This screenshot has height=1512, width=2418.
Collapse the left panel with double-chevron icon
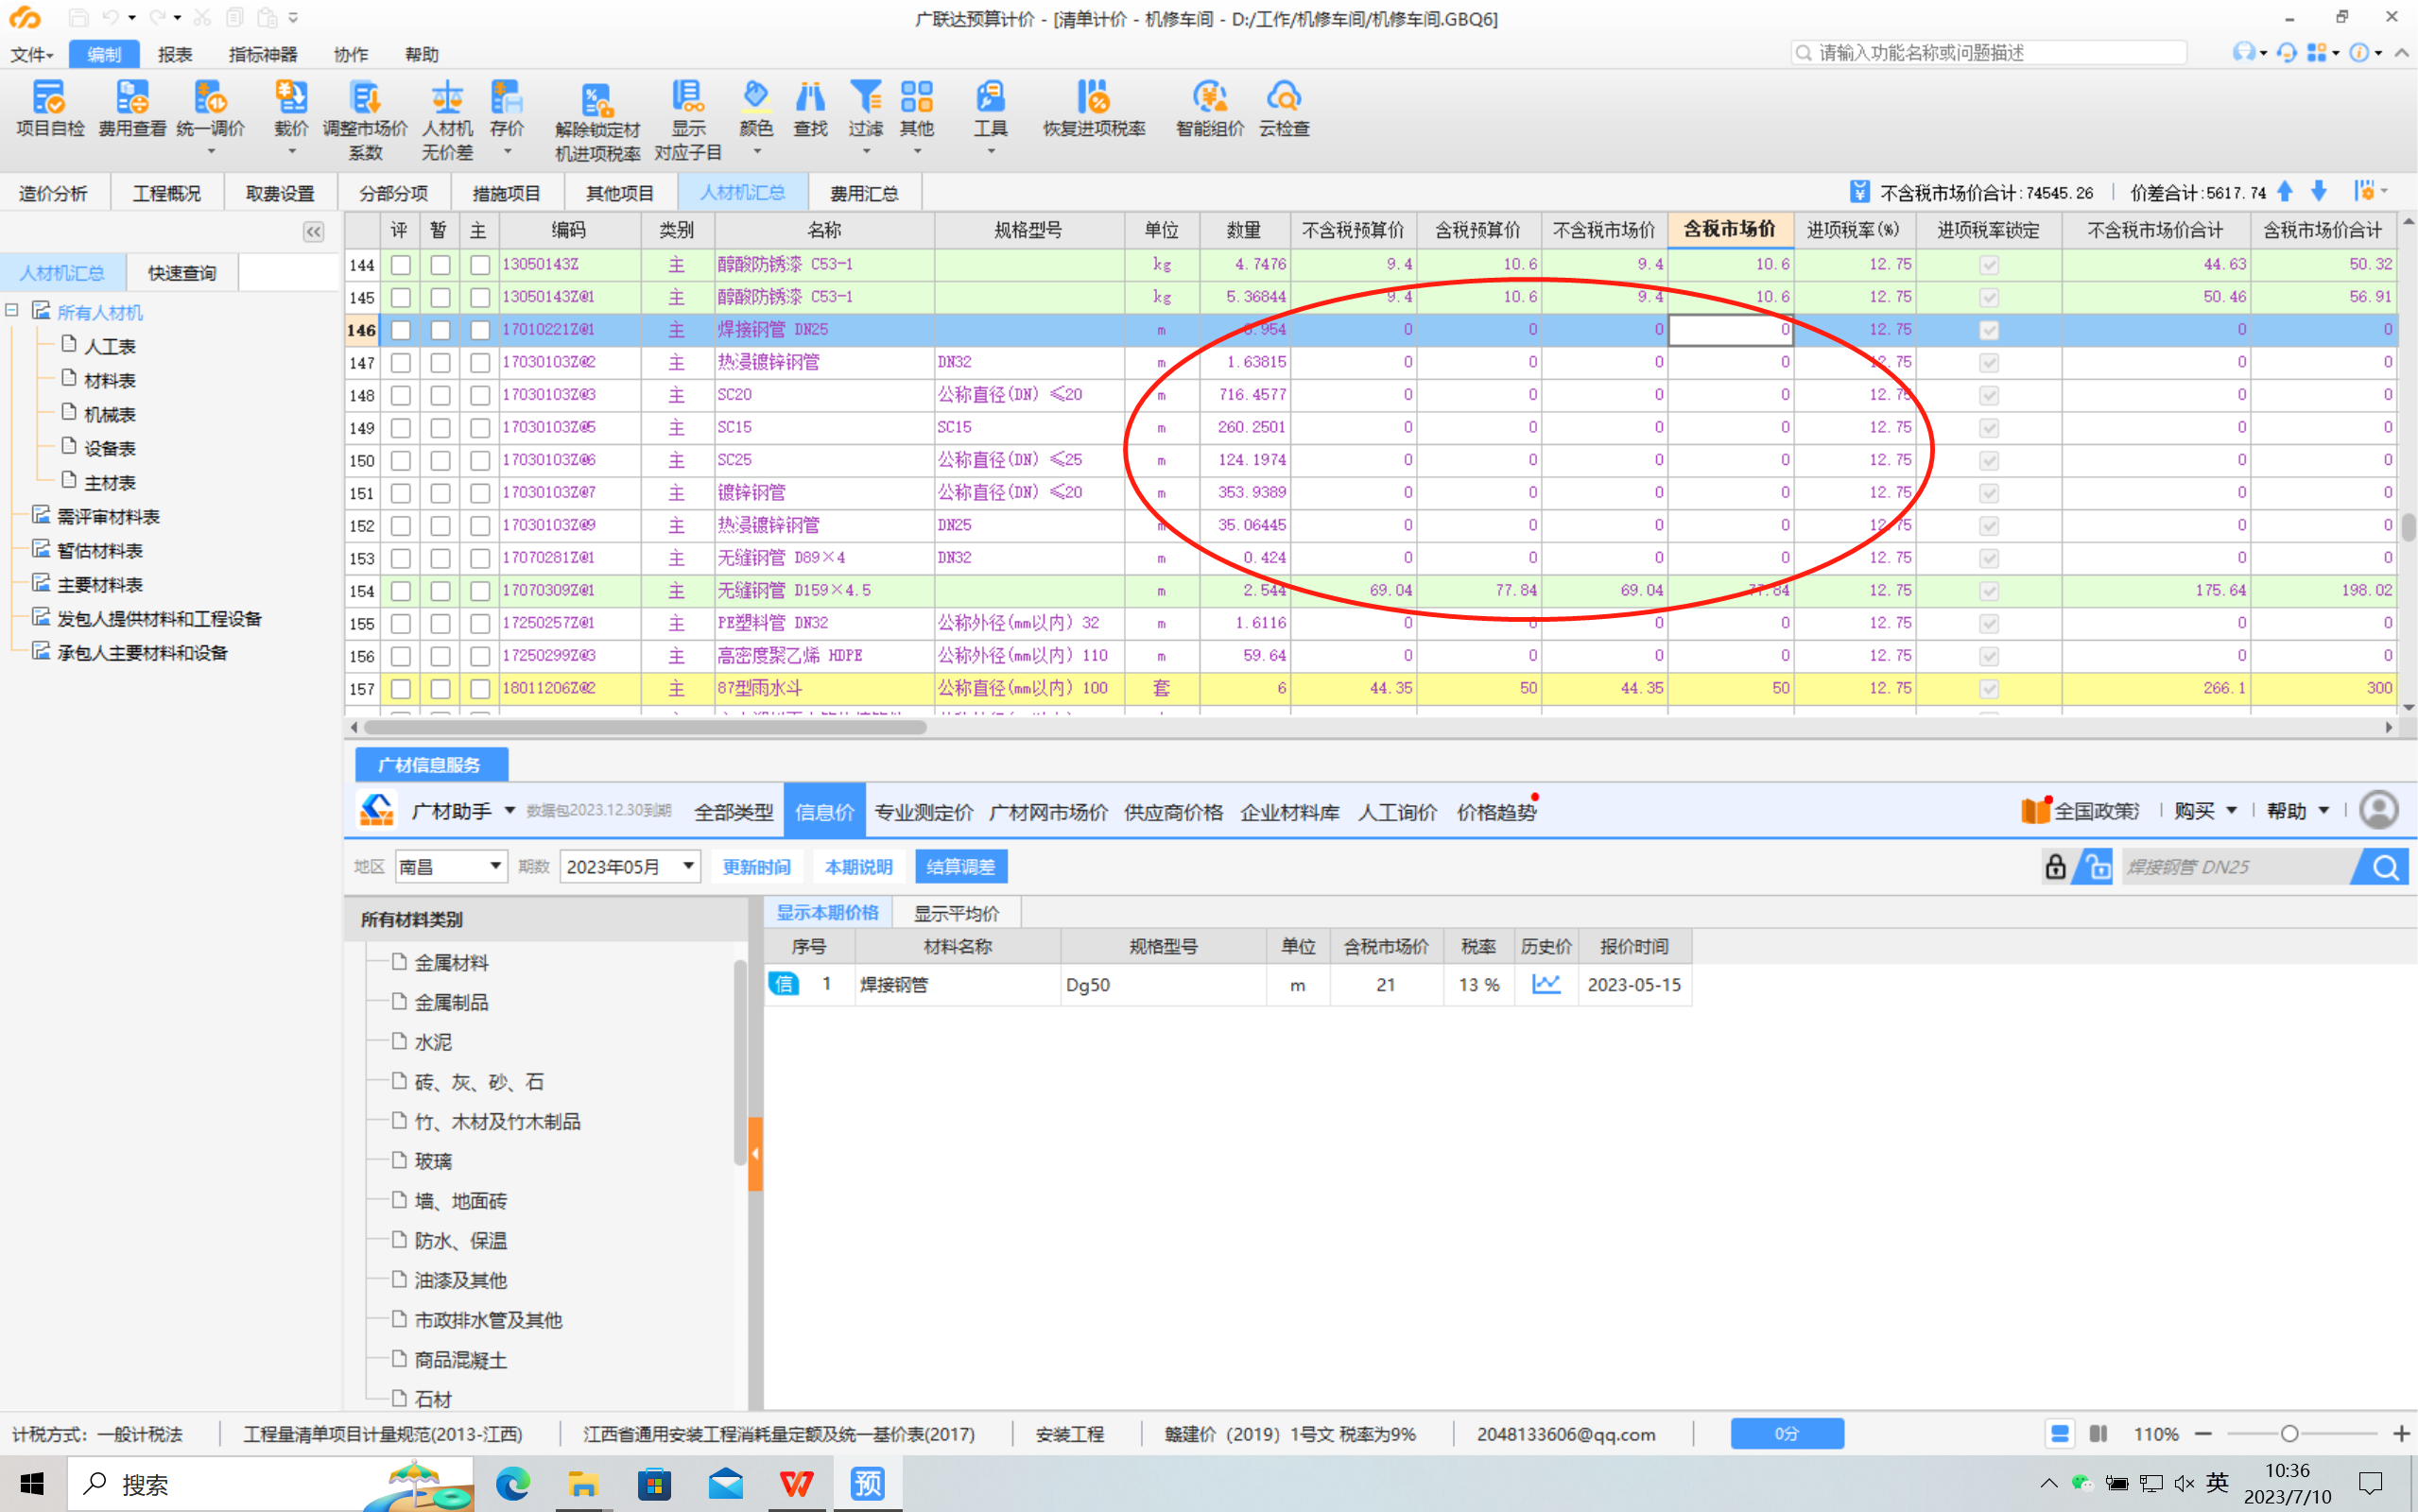pyautogui.click(x=313, y=232)
